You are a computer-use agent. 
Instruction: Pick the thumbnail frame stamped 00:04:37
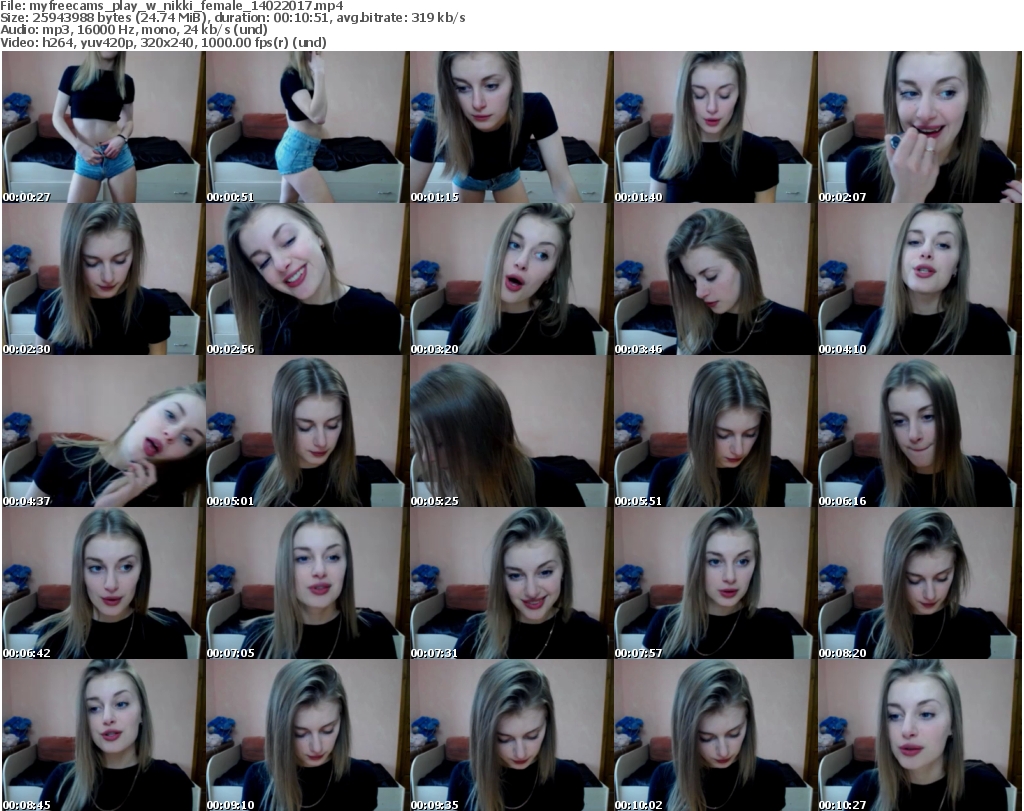pyautogui.click(x=103, y=432)
